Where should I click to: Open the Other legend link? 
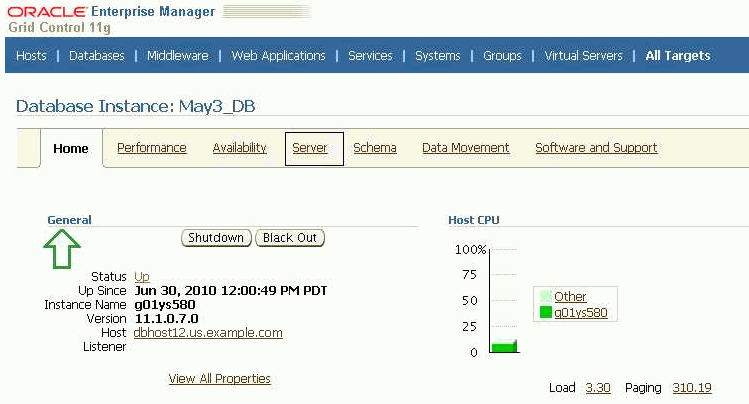(570, 297)
